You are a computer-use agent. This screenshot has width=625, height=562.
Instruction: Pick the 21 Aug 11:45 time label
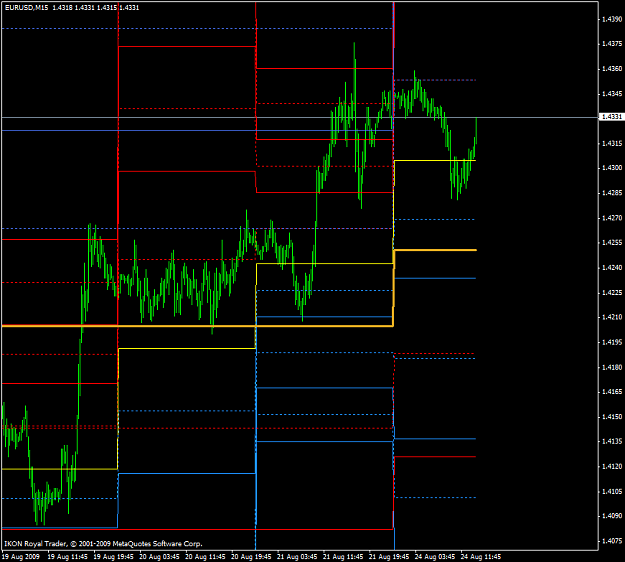(x=343, y=556)
